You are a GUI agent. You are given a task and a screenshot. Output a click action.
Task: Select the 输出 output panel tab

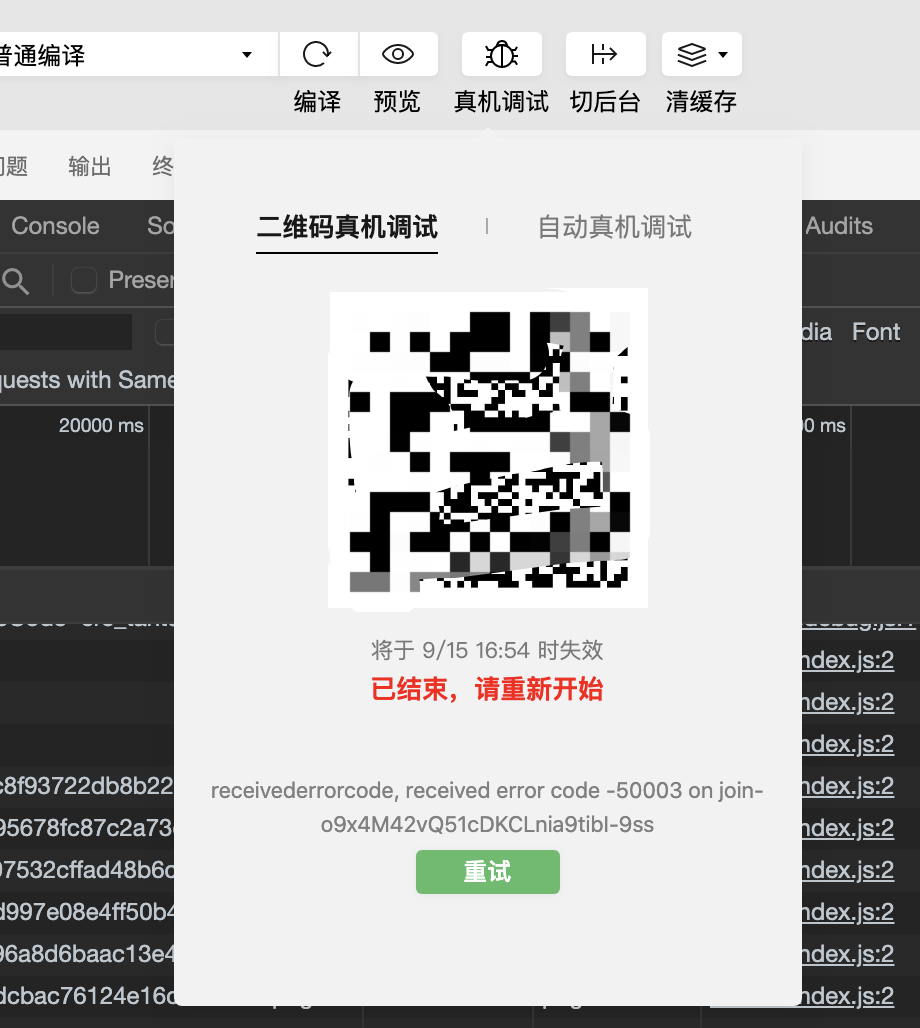(90, 167)
